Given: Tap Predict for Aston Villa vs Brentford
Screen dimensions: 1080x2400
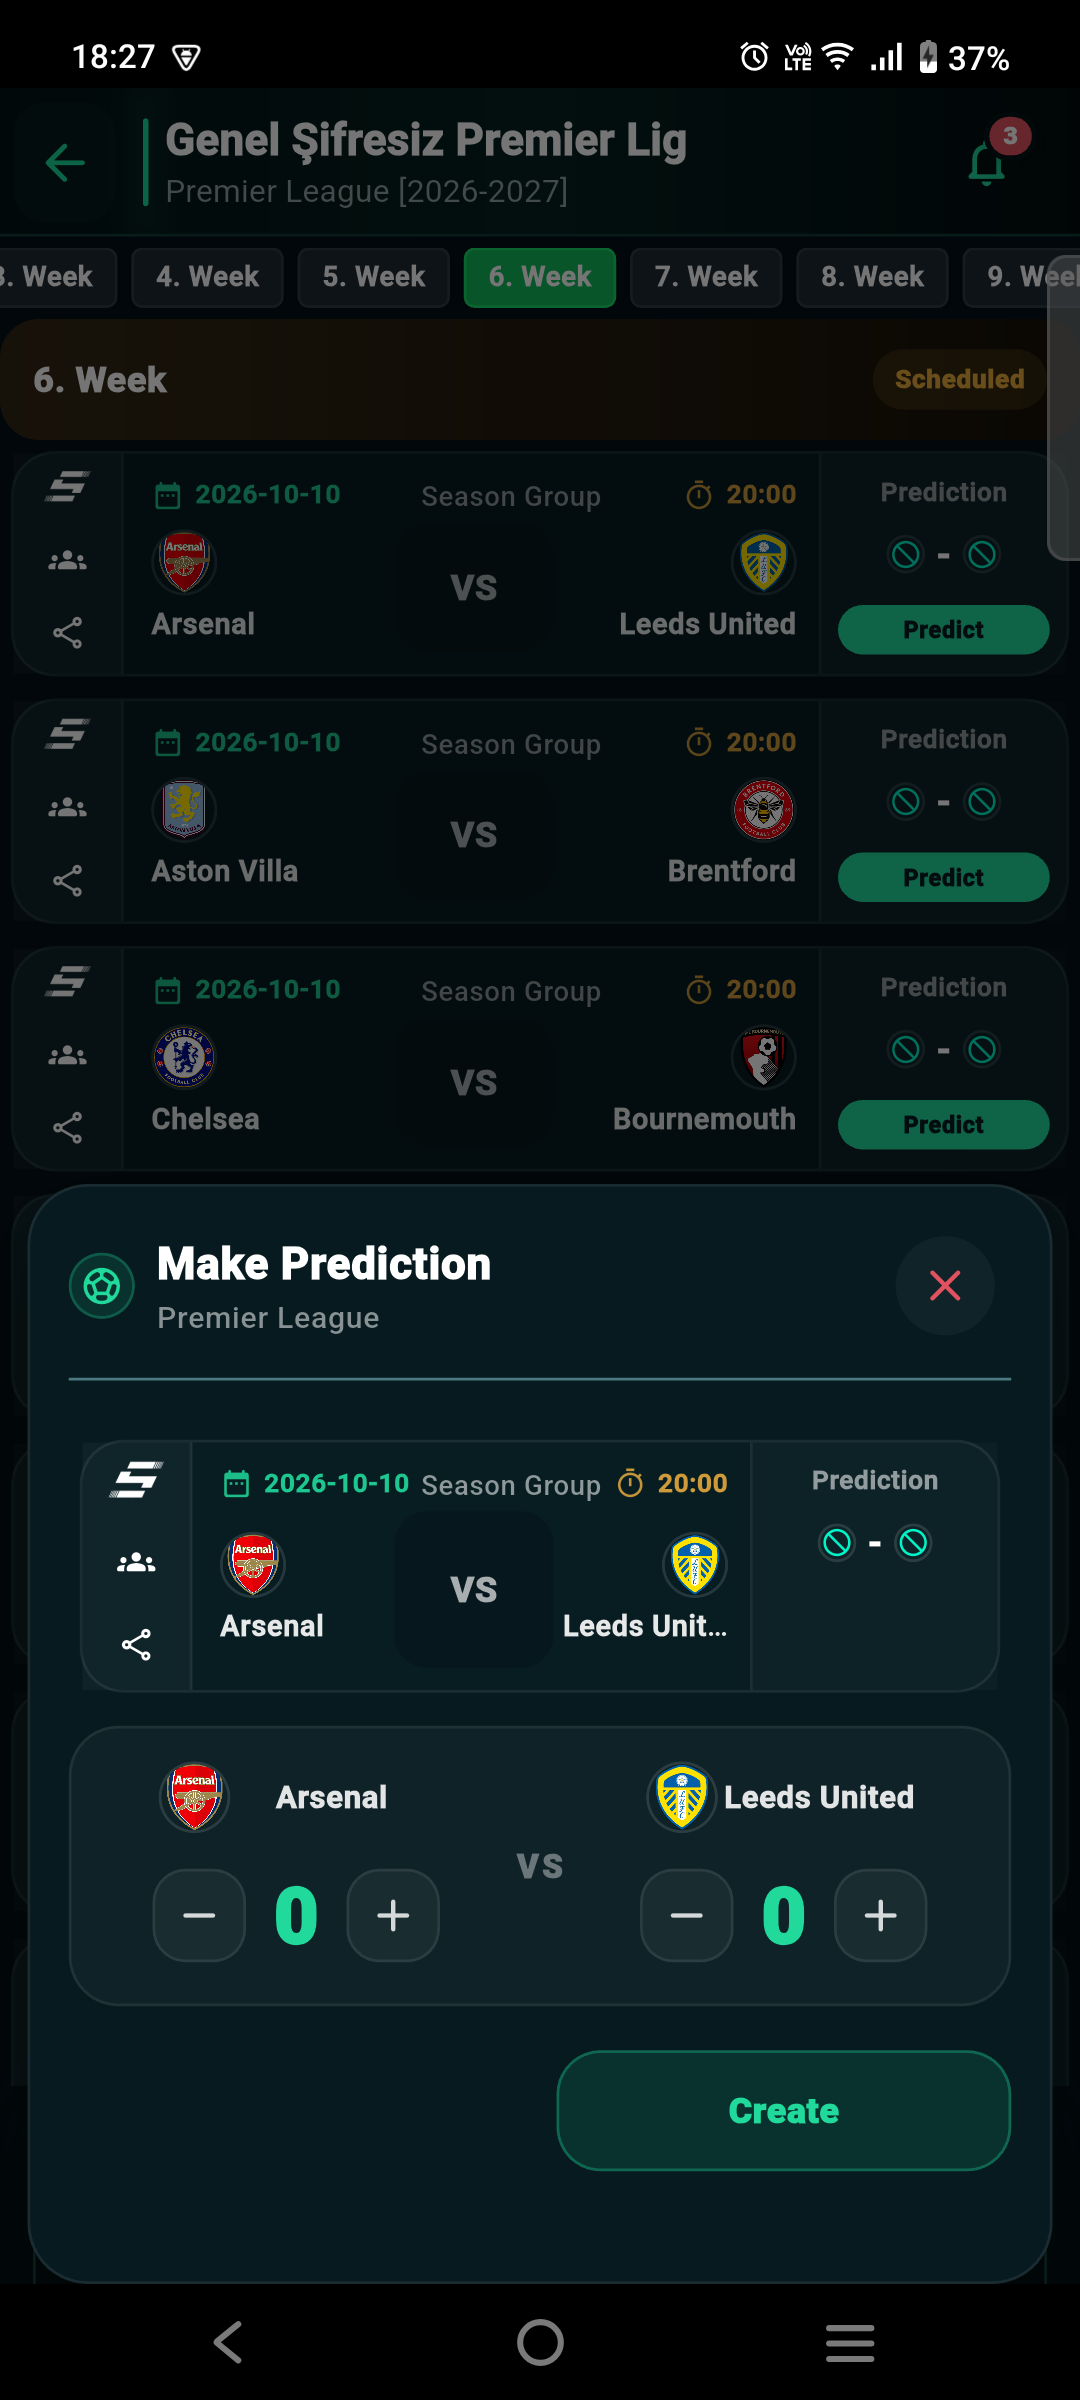Looking at the screenshot, I should pyautogui.click(x=943, y=877).
